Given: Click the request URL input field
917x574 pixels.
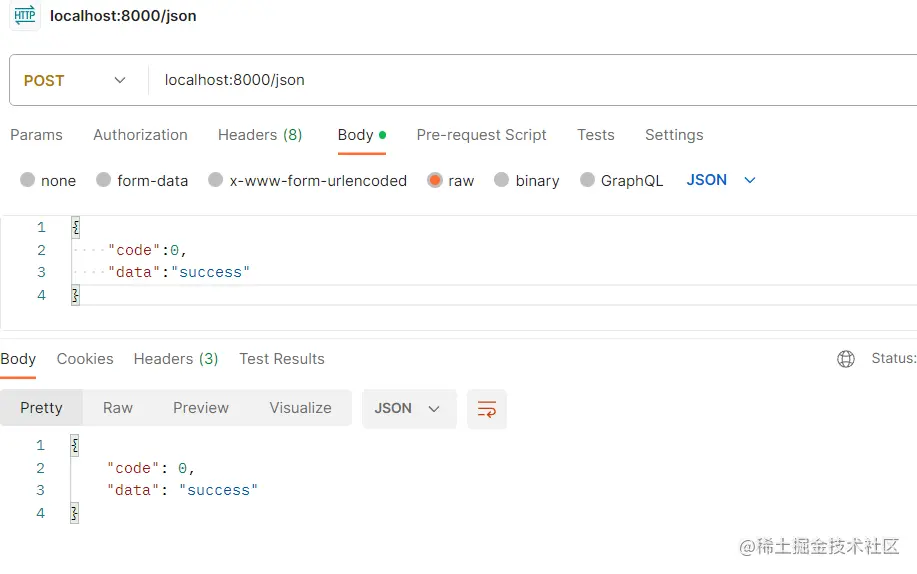Looking at the screenshot, I should 530,80.
